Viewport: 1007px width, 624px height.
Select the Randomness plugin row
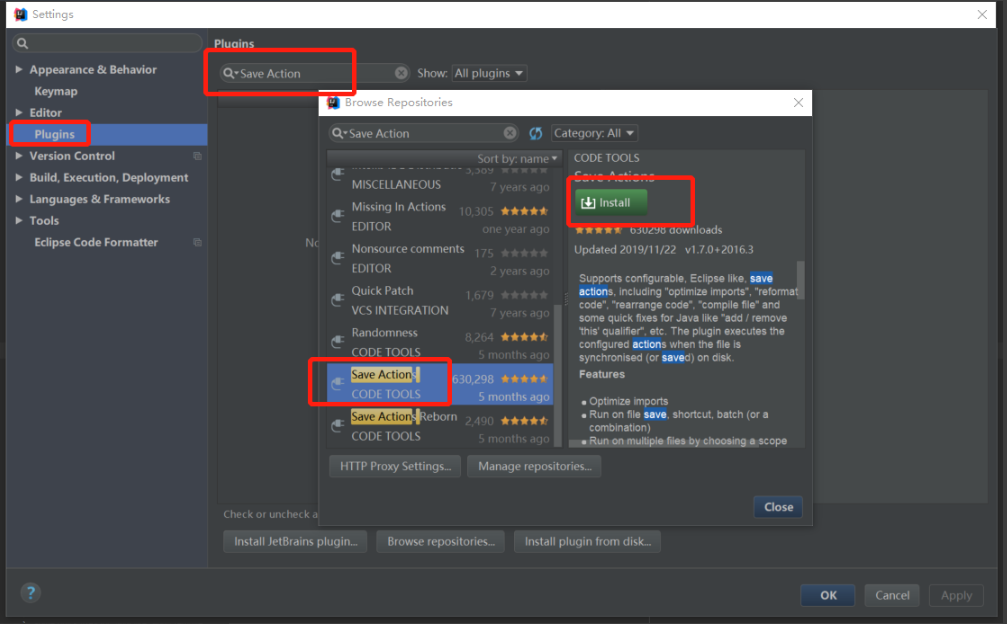click(x=440, y=342)
